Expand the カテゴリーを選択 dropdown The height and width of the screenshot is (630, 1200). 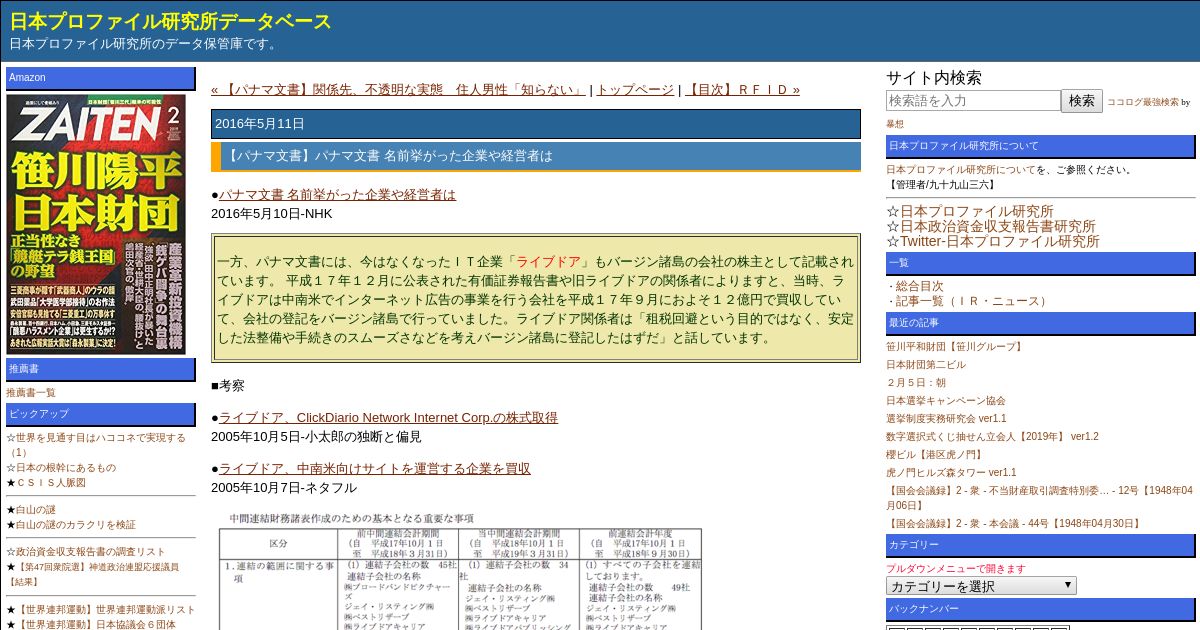click(x=981, y=586)
